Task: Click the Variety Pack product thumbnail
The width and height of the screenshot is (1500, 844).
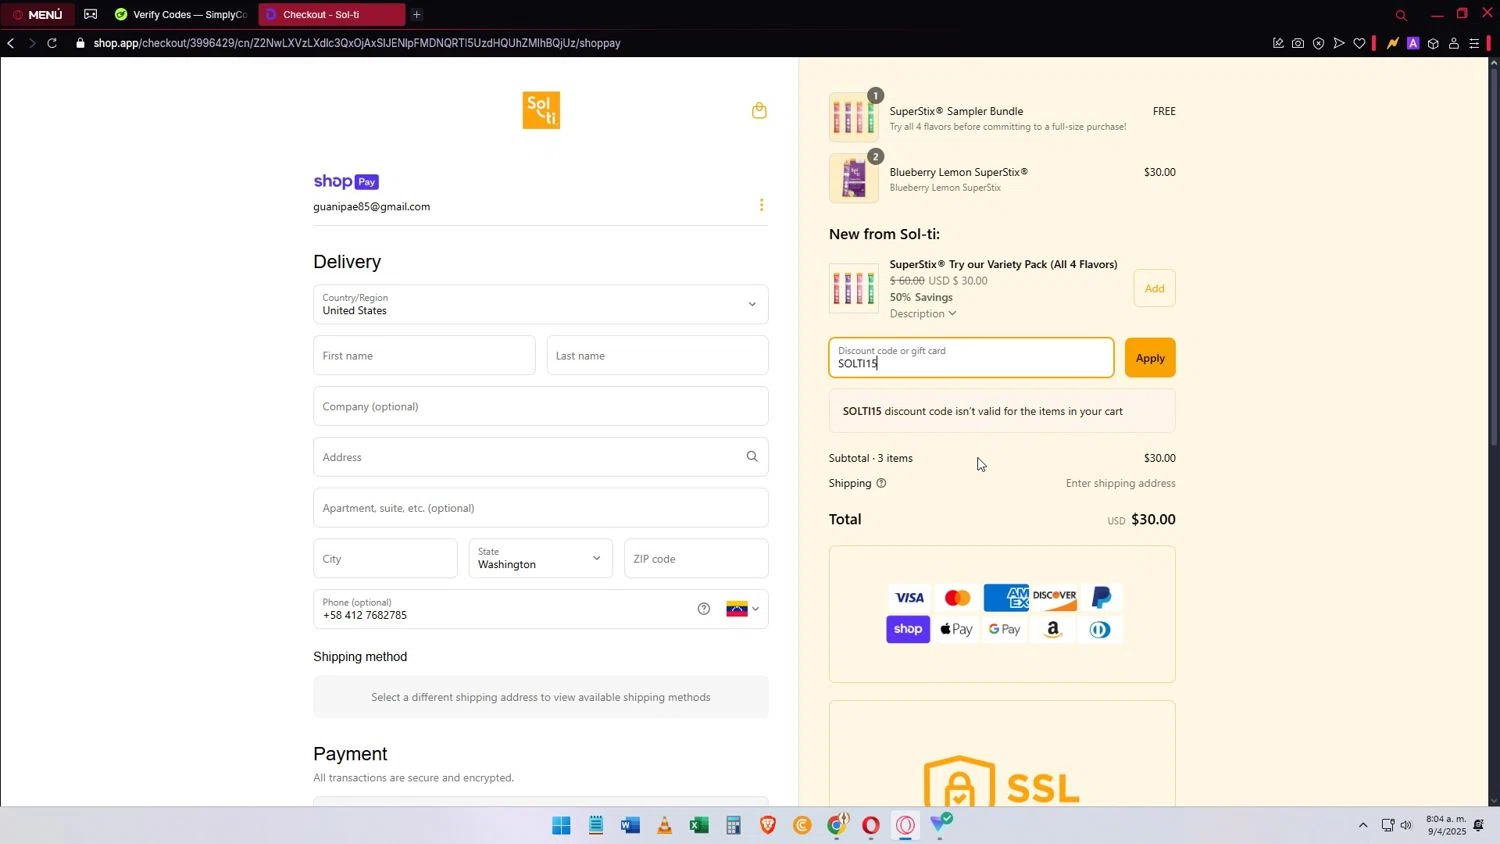Action: (x=853, y=288)
